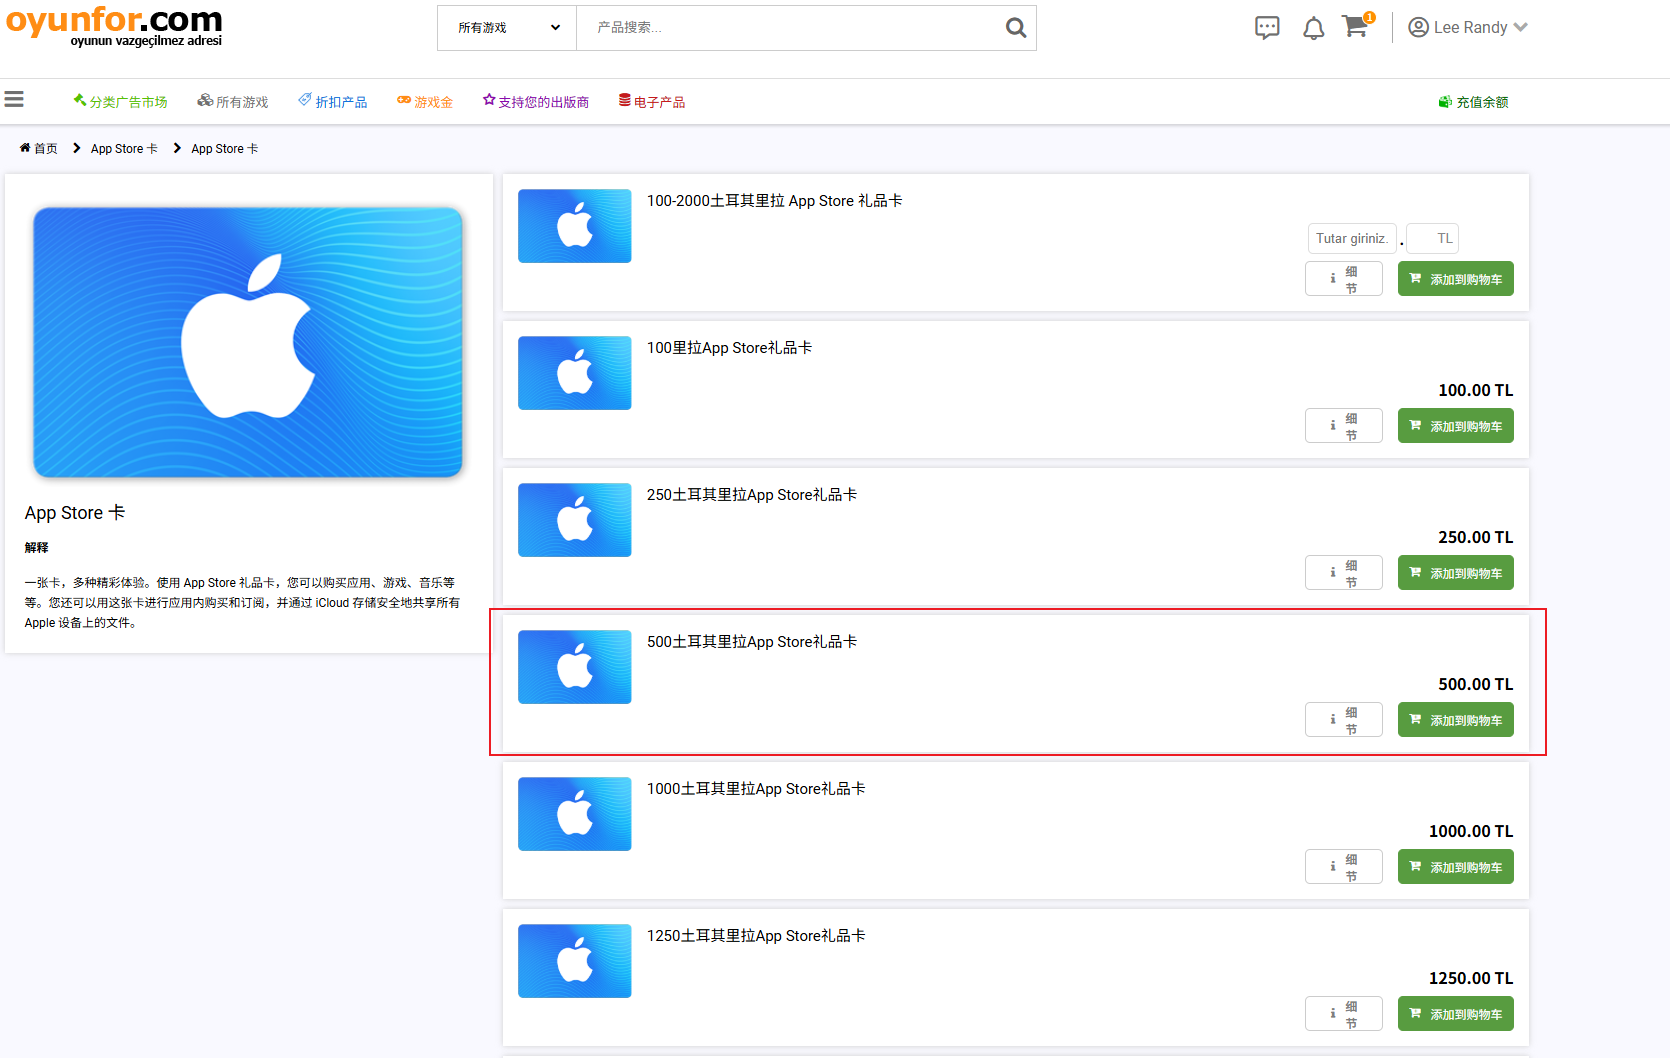View 细节 for 100-2000 lira card
Viewport: 1670px width, 1058px height.
[1344, 279]
